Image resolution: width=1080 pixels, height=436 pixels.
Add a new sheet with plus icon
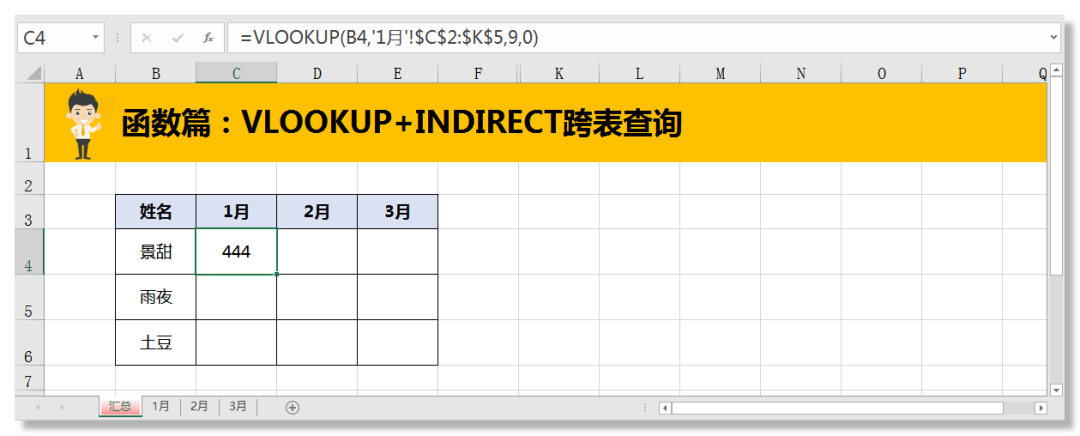point(293,408)
